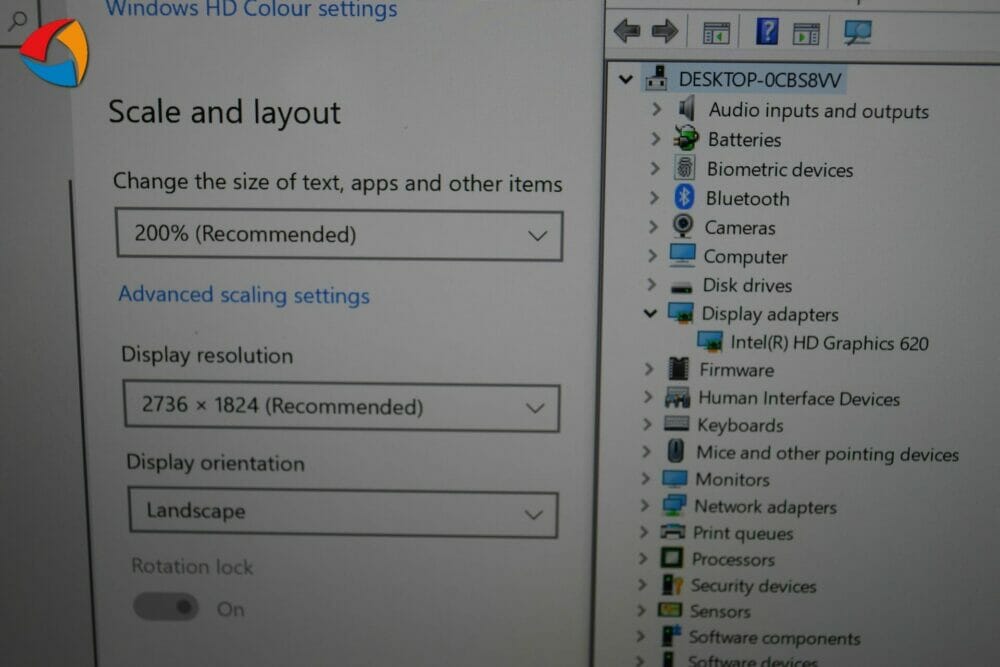Click the Batteries icon
This screenshot has width=1000, height=667.
686,137
